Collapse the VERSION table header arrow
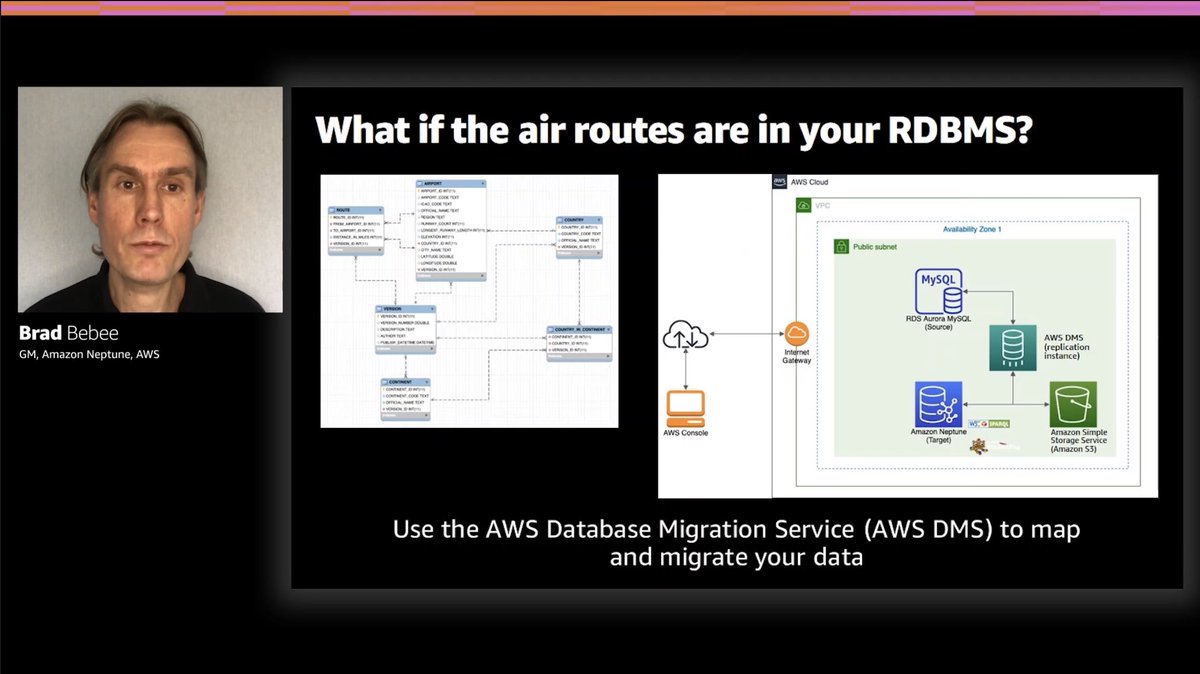1200x674 pixels. [431, 309]
